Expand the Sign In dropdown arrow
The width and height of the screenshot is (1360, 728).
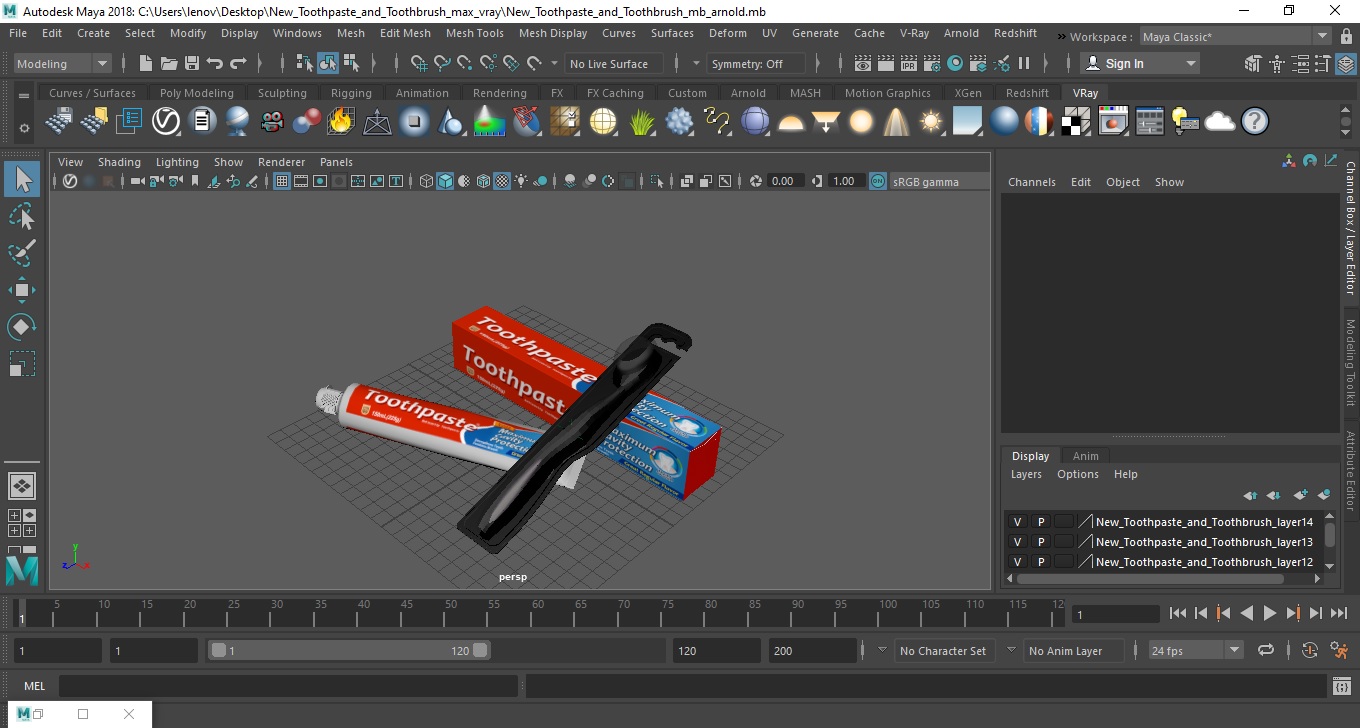(x=1191, y=63)
